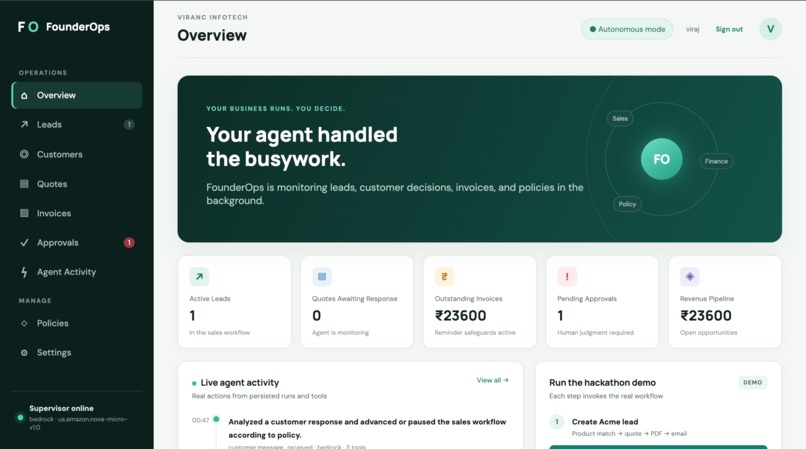Click the Outstanding Invoices ₹23600 amount
Screen dimensions: 806x449
pos(461,315)
